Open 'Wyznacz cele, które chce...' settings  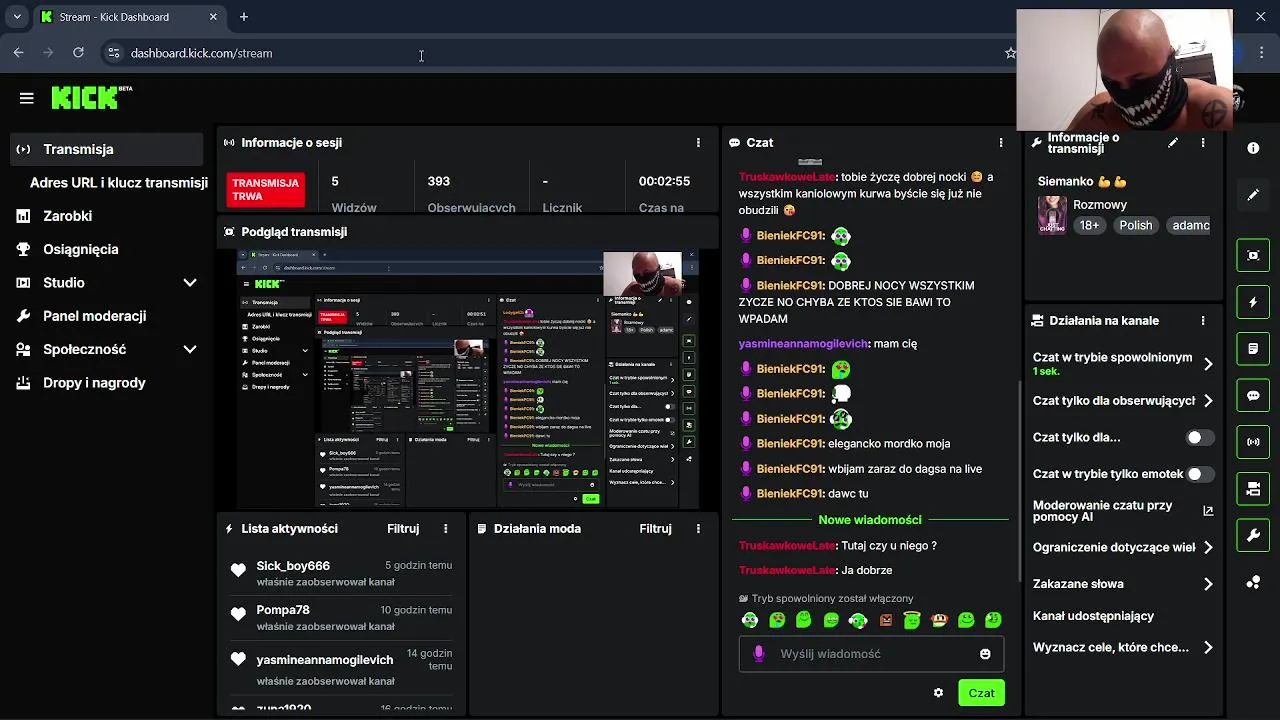1123,648
